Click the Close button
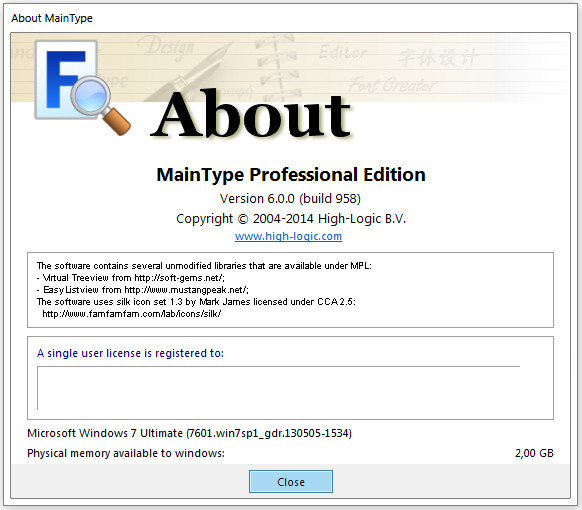The height and width of the screenshot is (510, 582). tap(291, 481)
